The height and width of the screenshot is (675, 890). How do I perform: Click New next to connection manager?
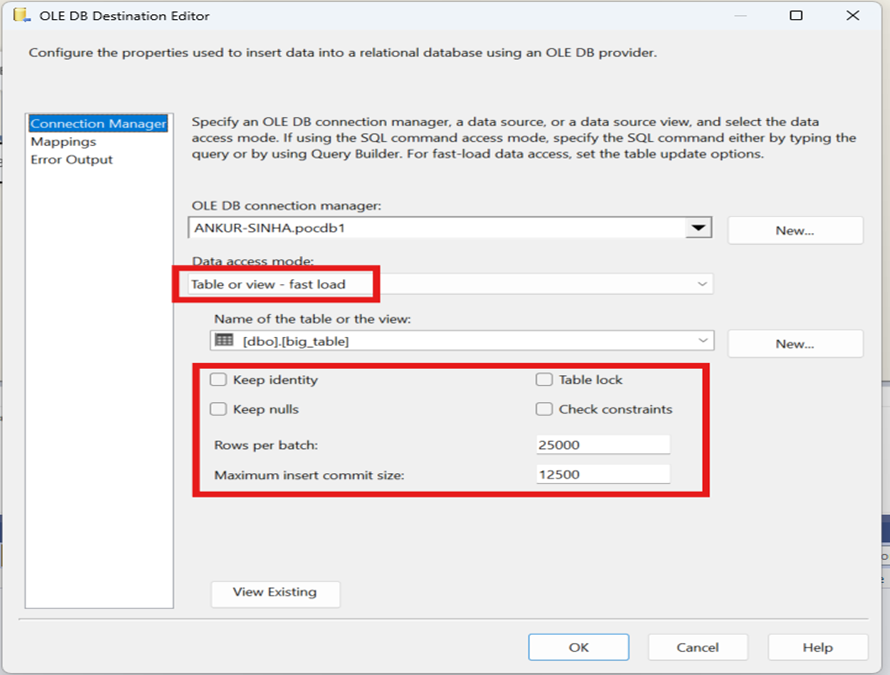[794, 230]
